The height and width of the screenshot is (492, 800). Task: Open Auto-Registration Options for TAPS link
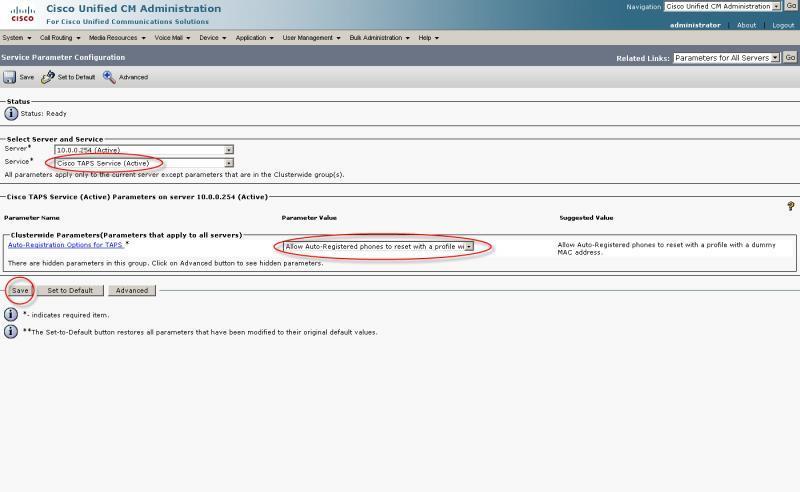click(65, 245)
